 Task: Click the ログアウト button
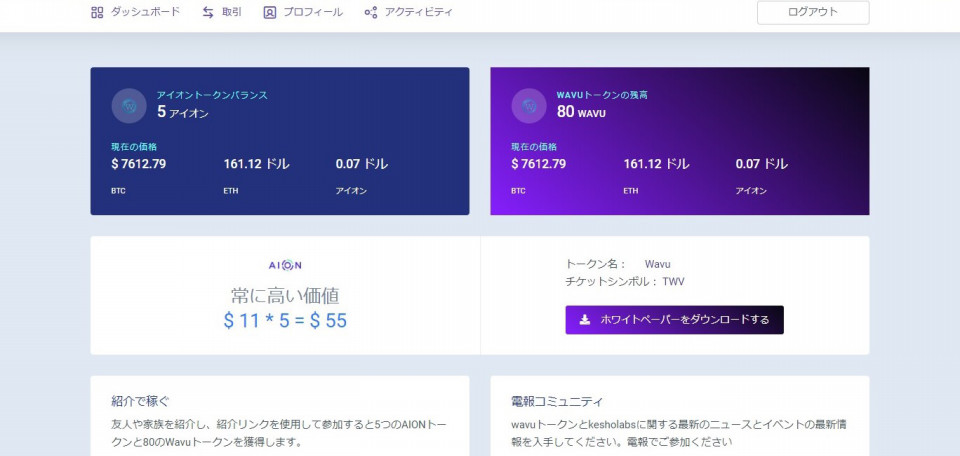[x=813, y=12]
